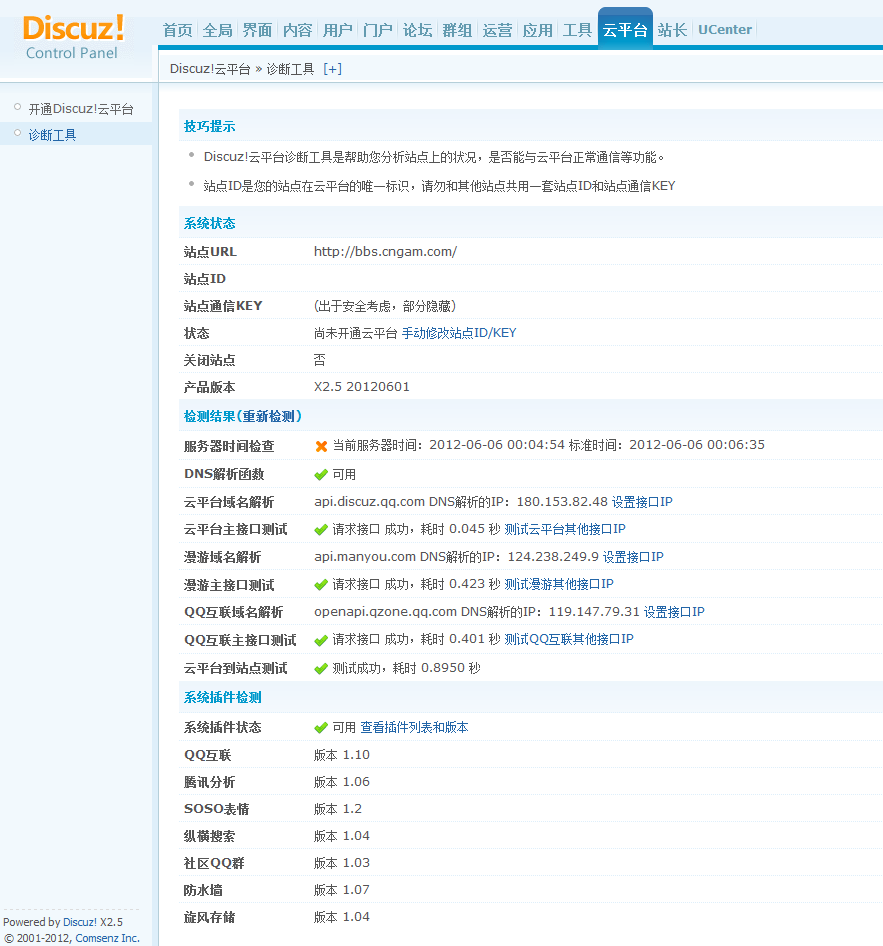Image resolution: width=883 pixels, height=946 pixels.
Task: Click 设置接口IP for openapi.qzone.qq.com
Action: coord(674,612)
